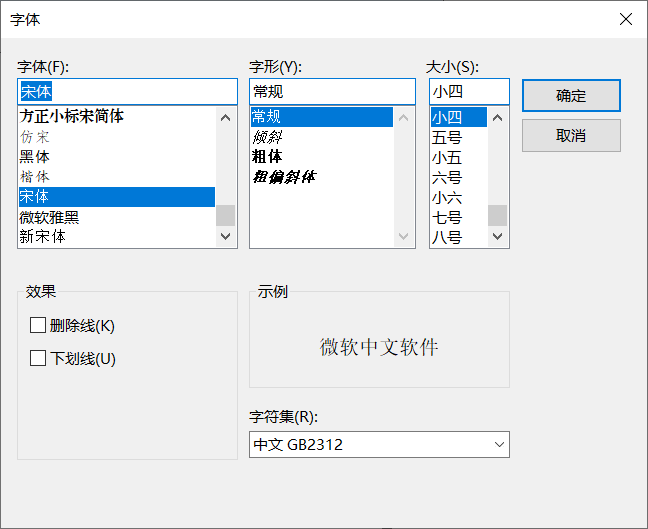648x529 pixels.
Task: Enable the 删除线(K) strikethrough checkbox
Action: coord(38,325)
